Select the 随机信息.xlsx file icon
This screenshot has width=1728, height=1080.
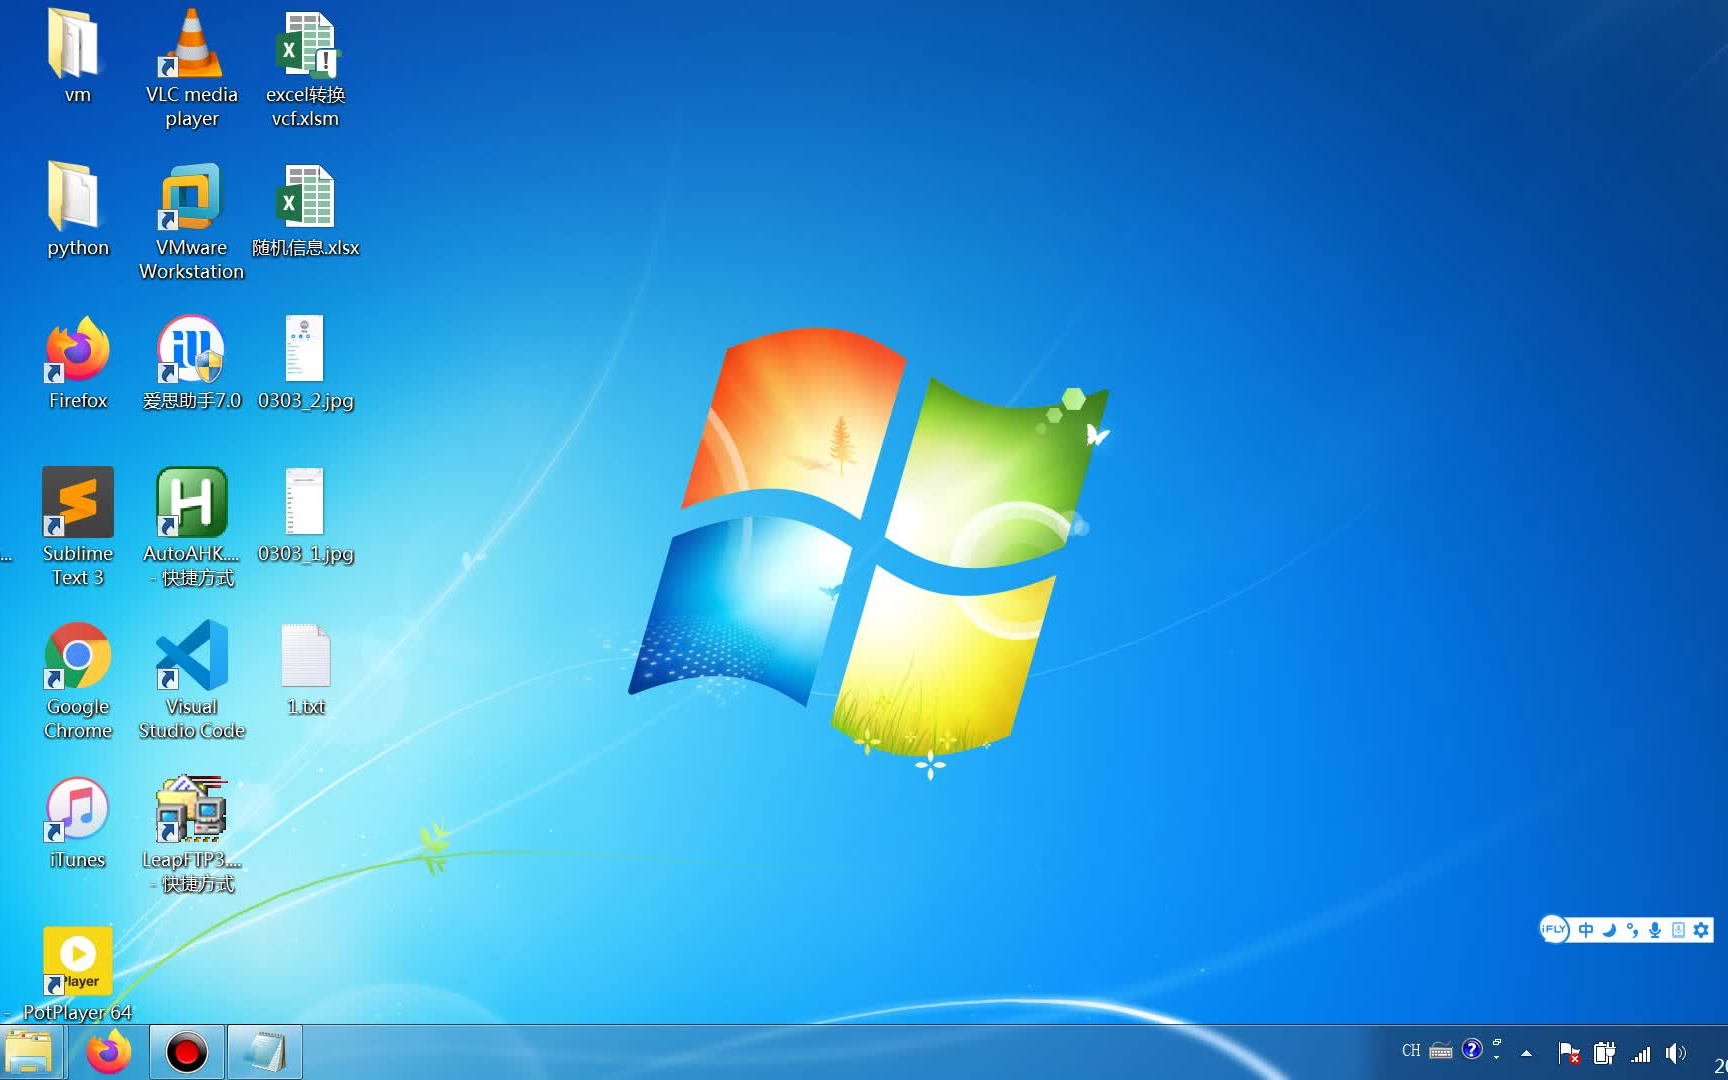305,210
